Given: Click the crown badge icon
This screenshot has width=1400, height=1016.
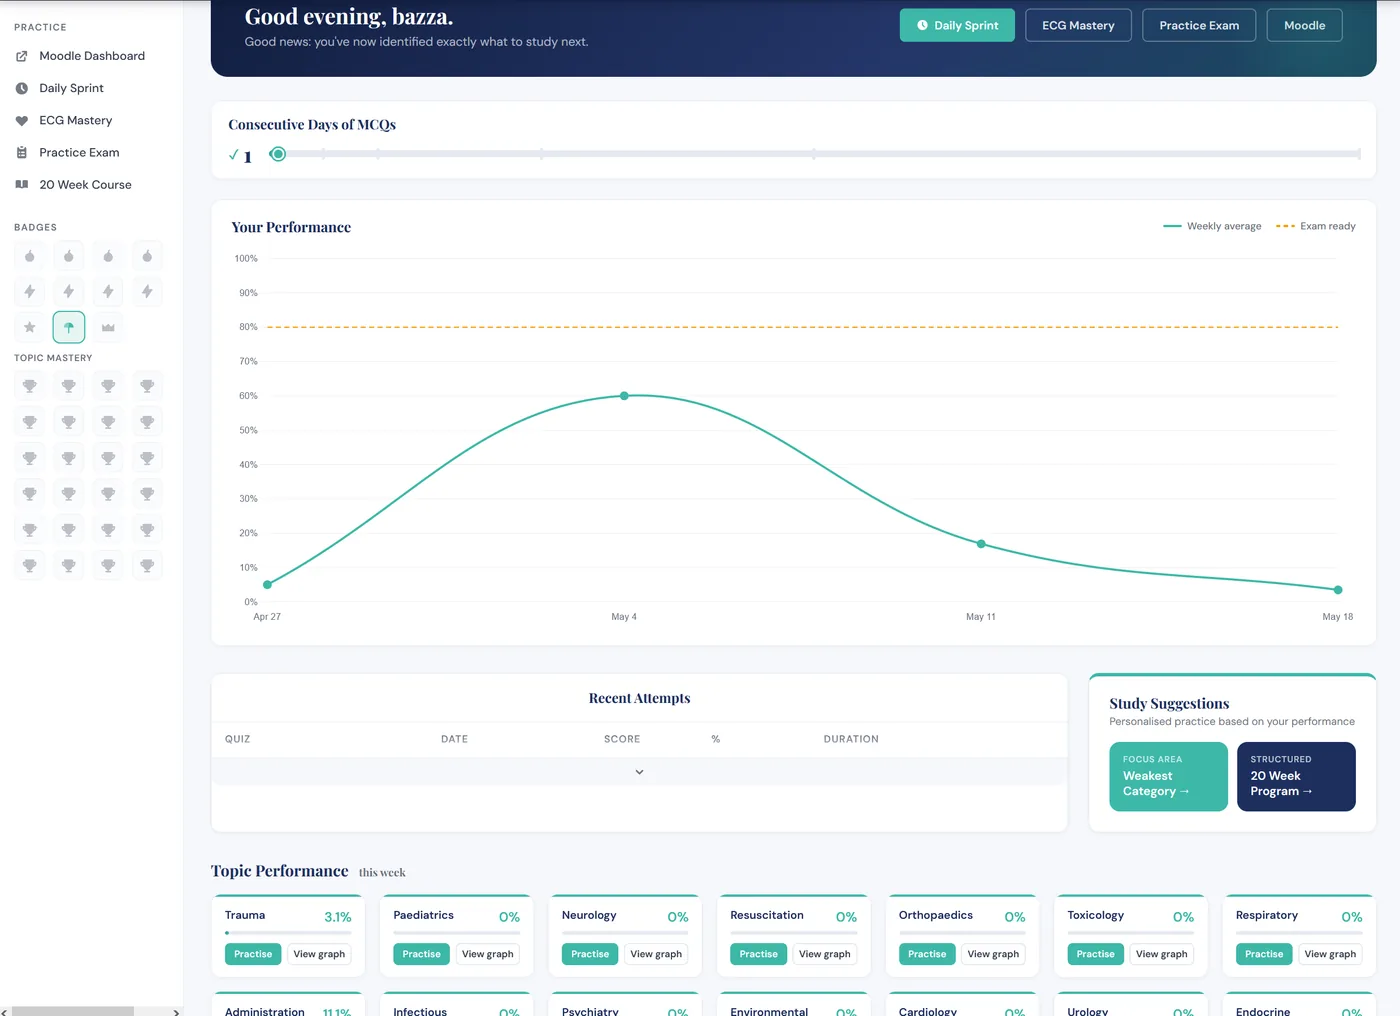Looking at the screenshot, I should (x=108, y=327).
